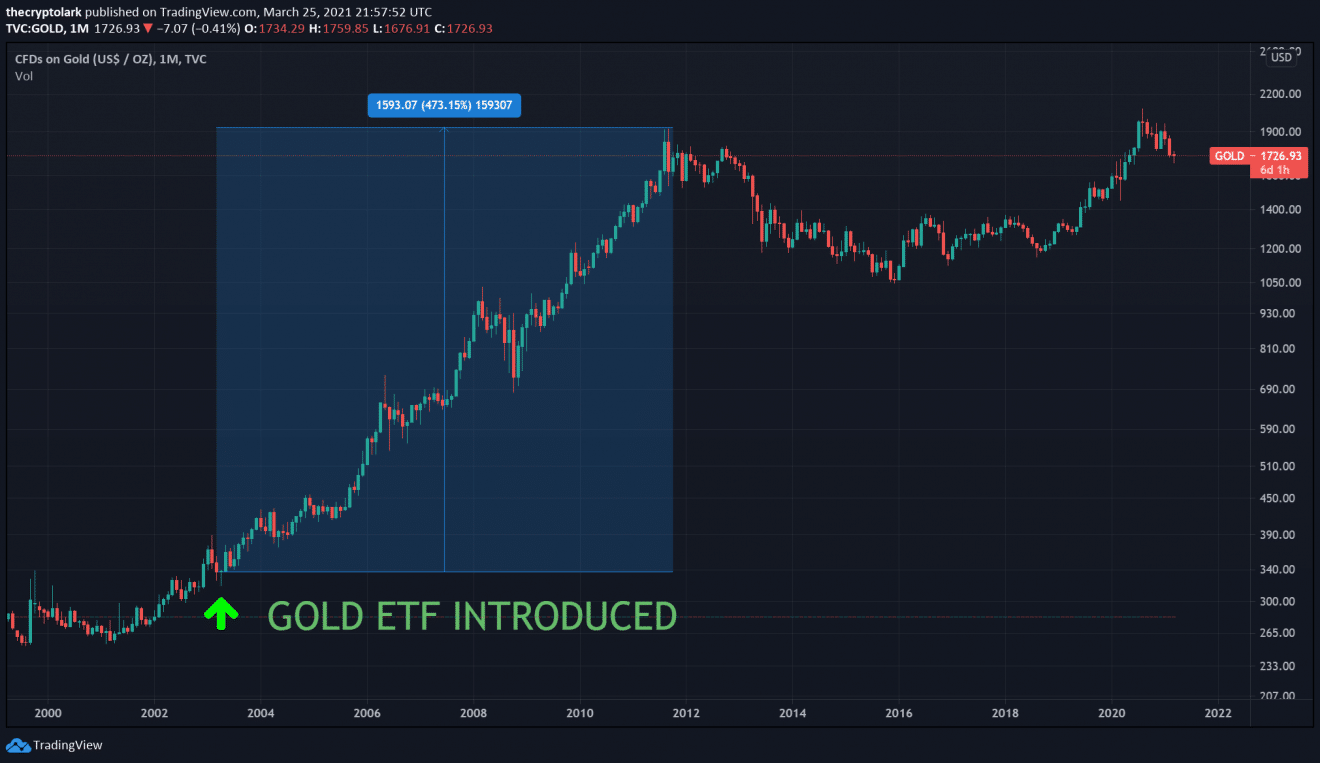The width and height of the screenshot is (1320, 763).
Task: Select the blue 1593.07 (473.15%) measurement label
Action: tap(444, 105)
